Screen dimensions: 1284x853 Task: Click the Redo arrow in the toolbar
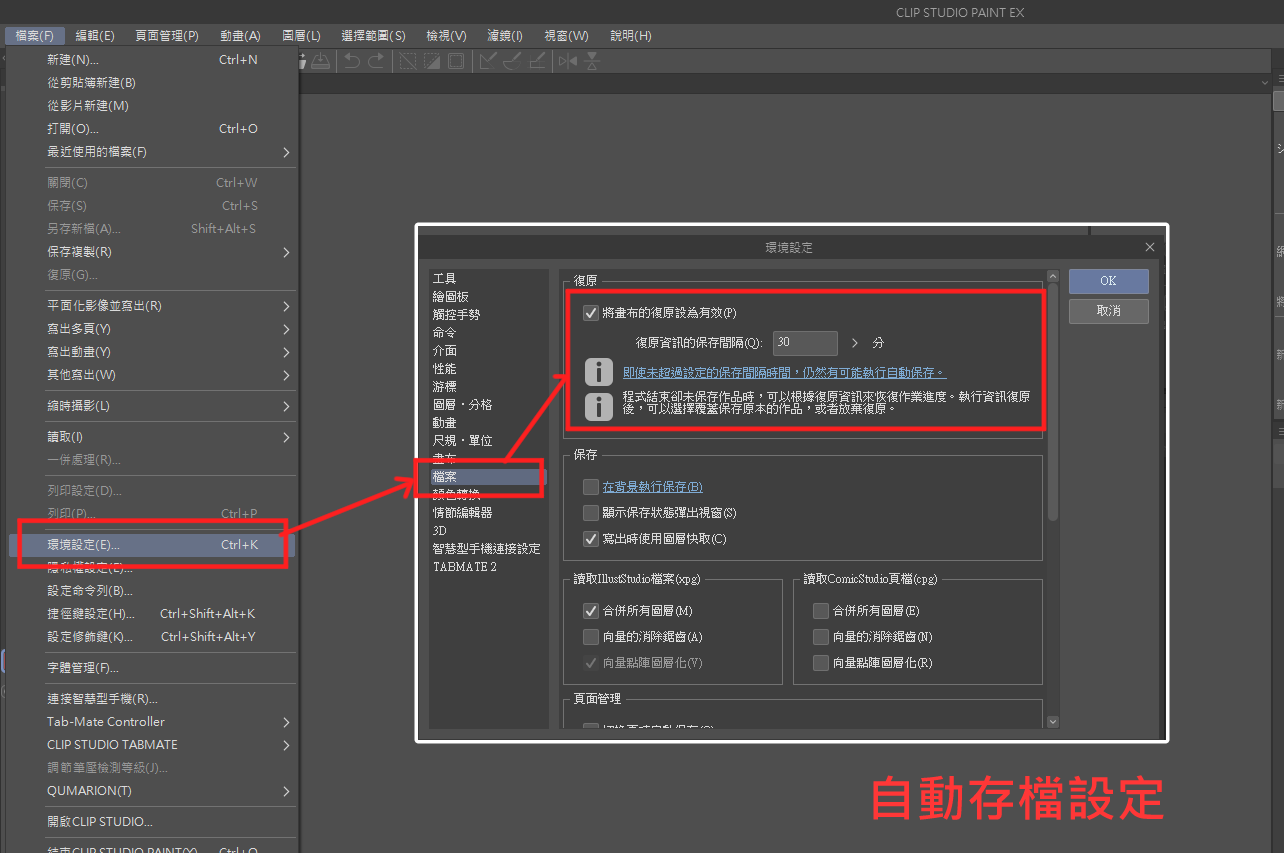[376, 61]
